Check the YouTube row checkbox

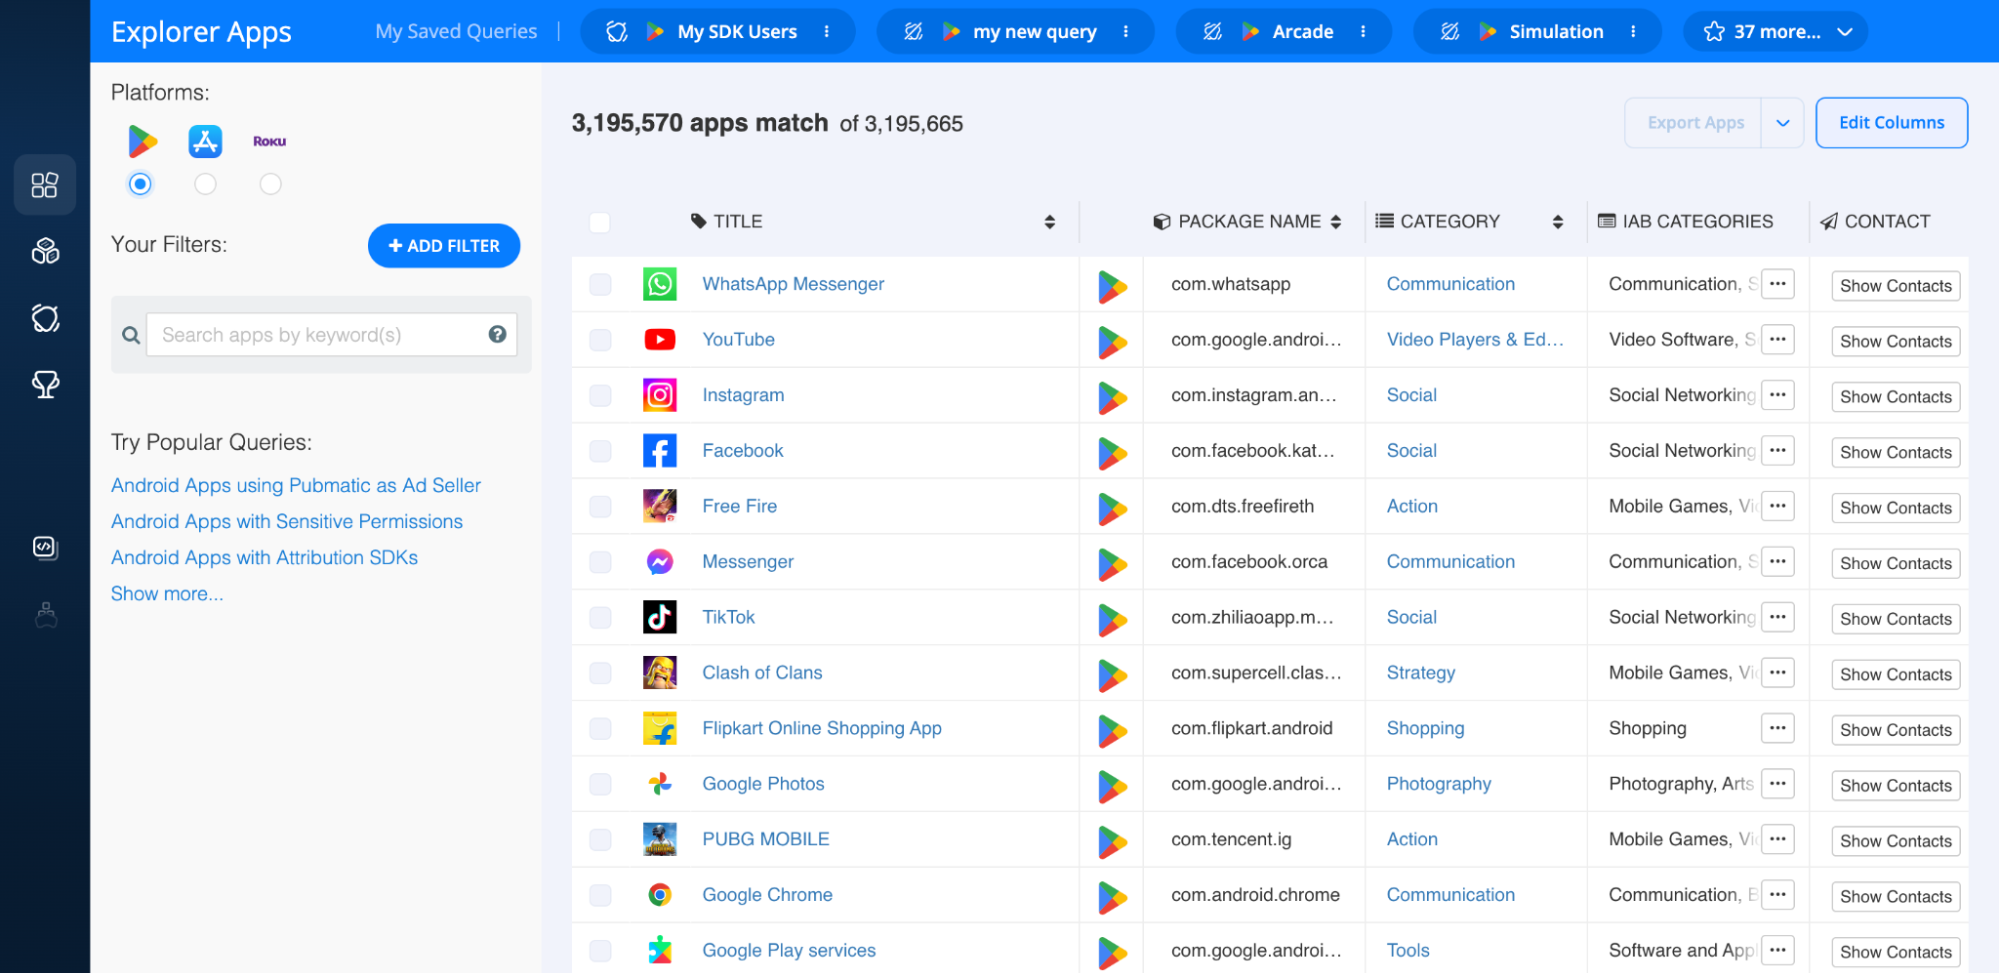click(x=600, y=340)
